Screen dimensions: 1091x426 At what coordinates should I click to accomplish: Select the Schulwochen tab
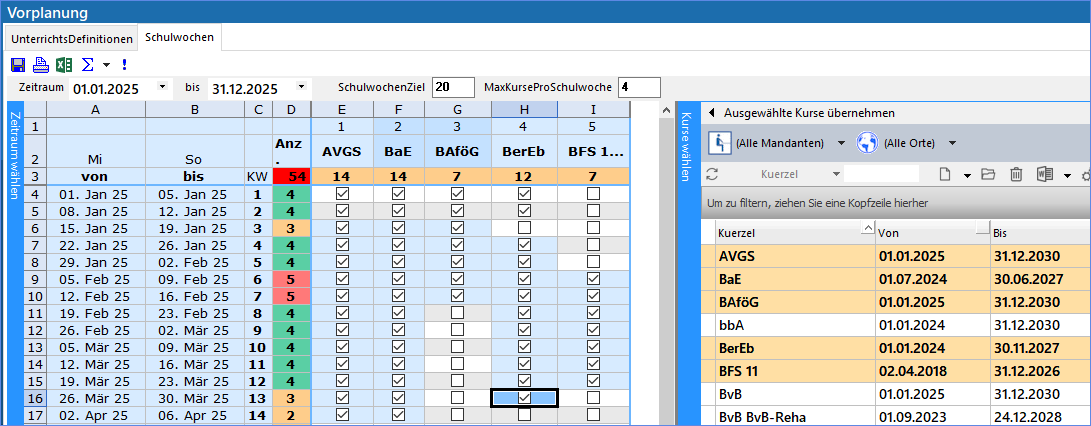[x=180, y=38]
